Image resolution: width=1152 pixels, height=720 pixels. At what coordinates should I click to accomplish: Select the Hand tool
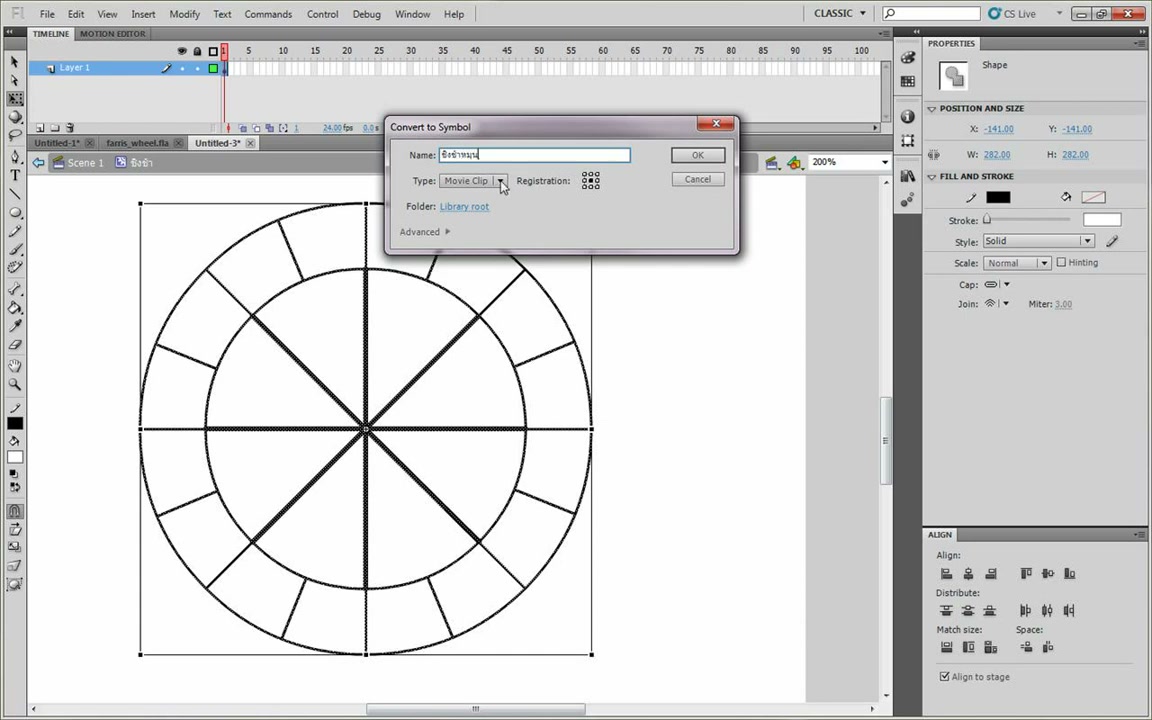tap(15, 365)
